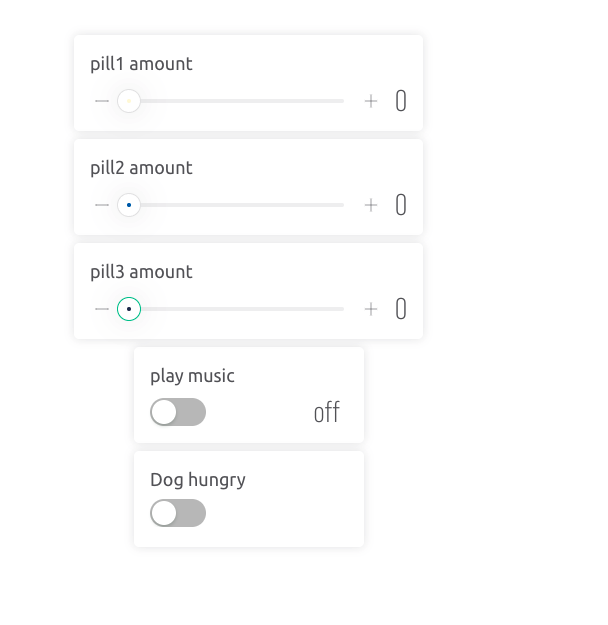Click the pill2 amount value readout
Screen dimensions: 608x625
click(401, 205)
